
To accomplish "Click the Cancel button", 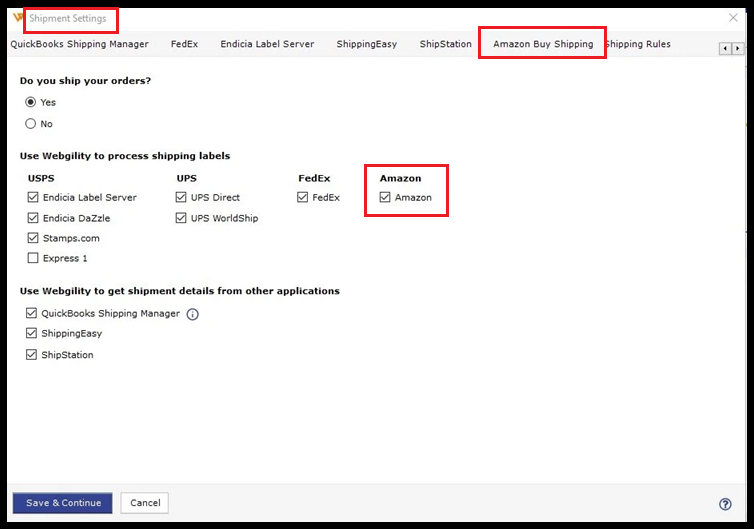I will click(x=145, y=503).
